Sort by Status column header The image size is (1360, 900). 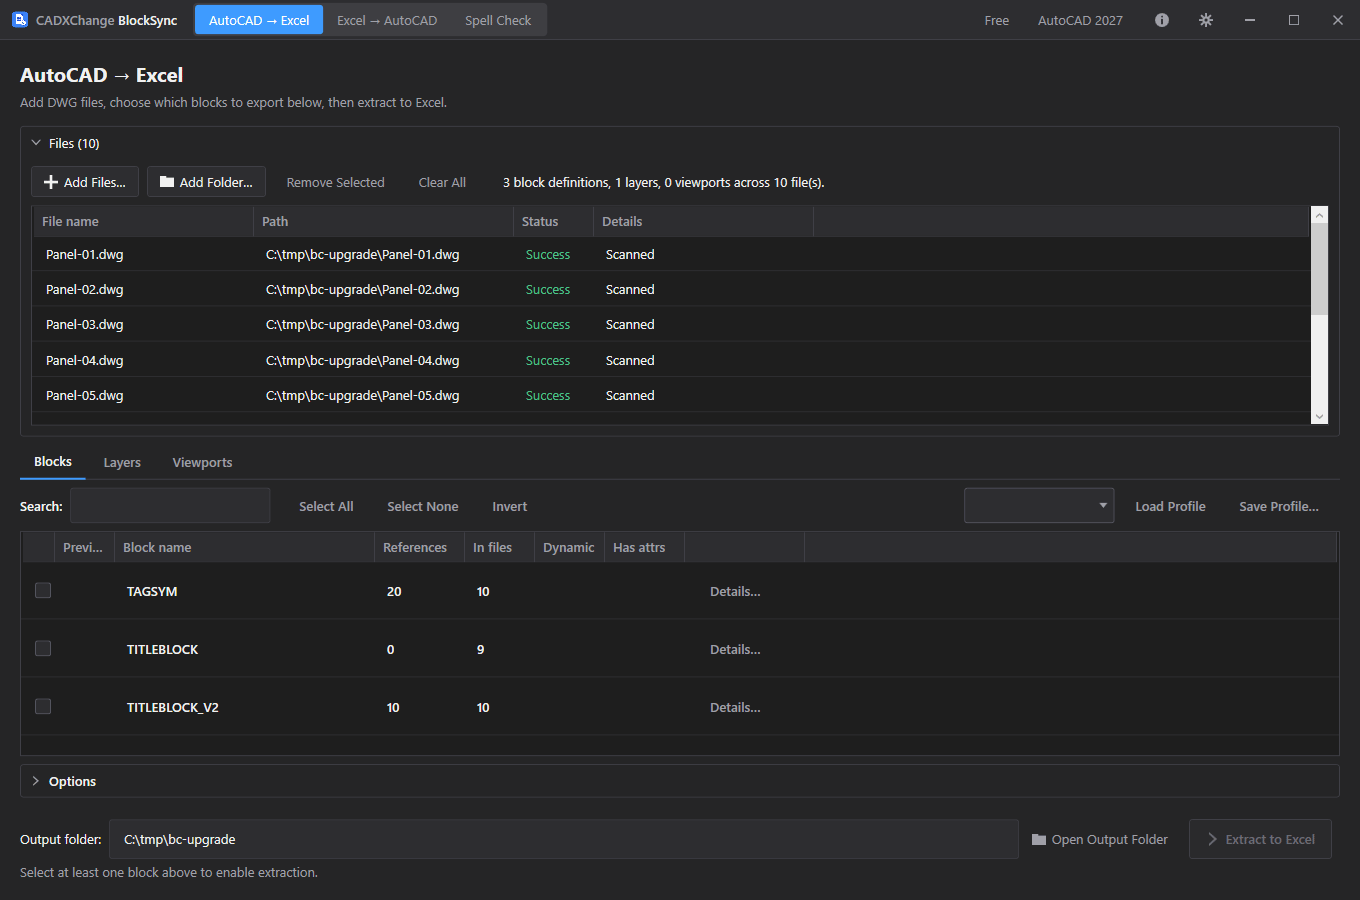coord(553,221)
